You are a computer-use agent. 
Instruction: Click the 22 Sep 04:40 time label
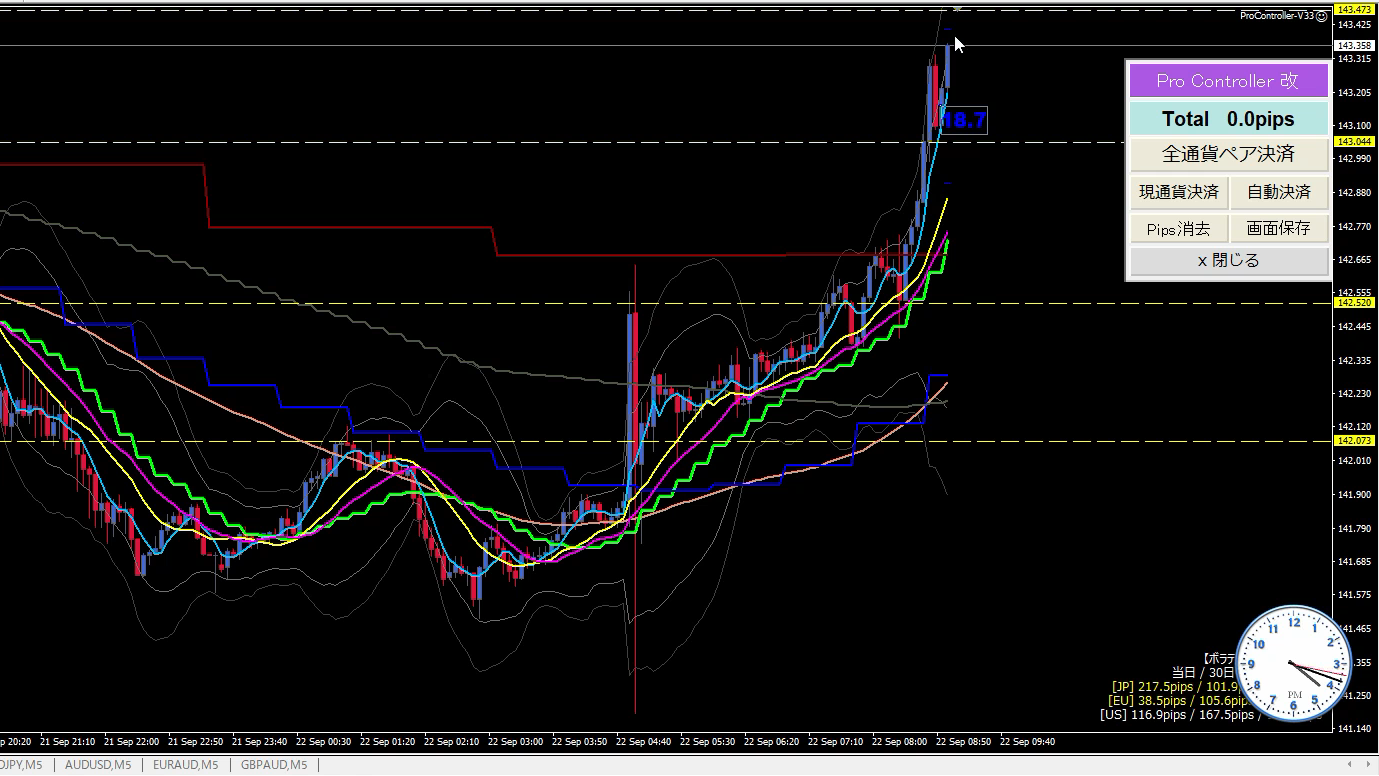(x=644, y=742)
